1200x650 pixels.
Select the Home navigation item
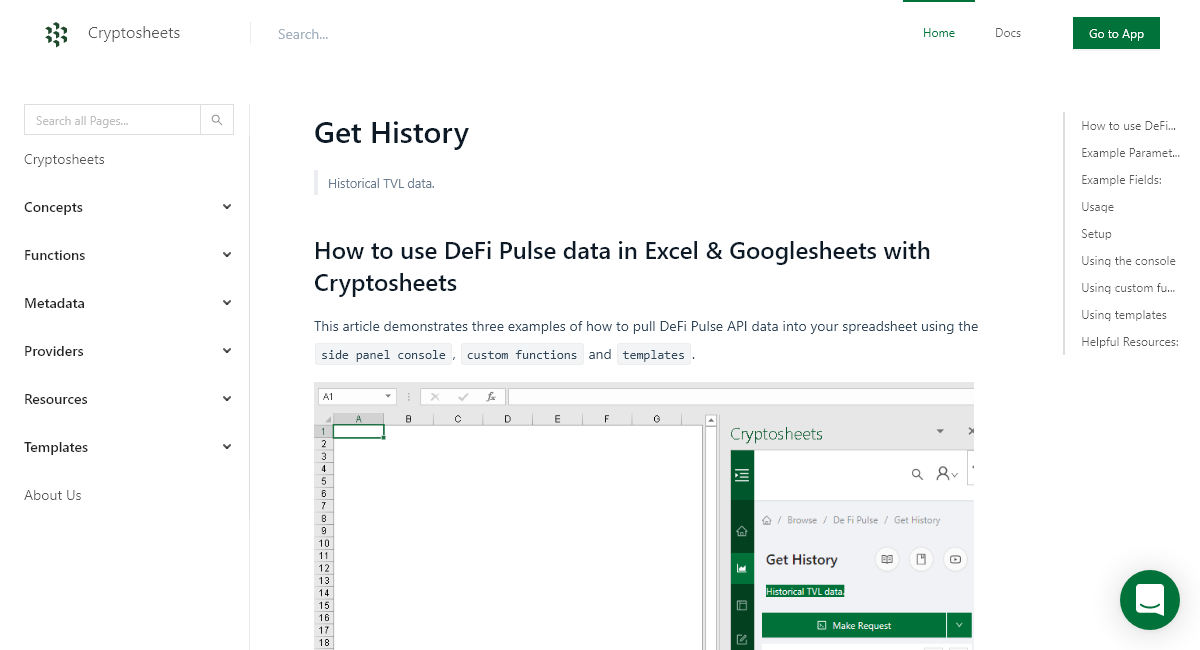click(x=938, y=33)
